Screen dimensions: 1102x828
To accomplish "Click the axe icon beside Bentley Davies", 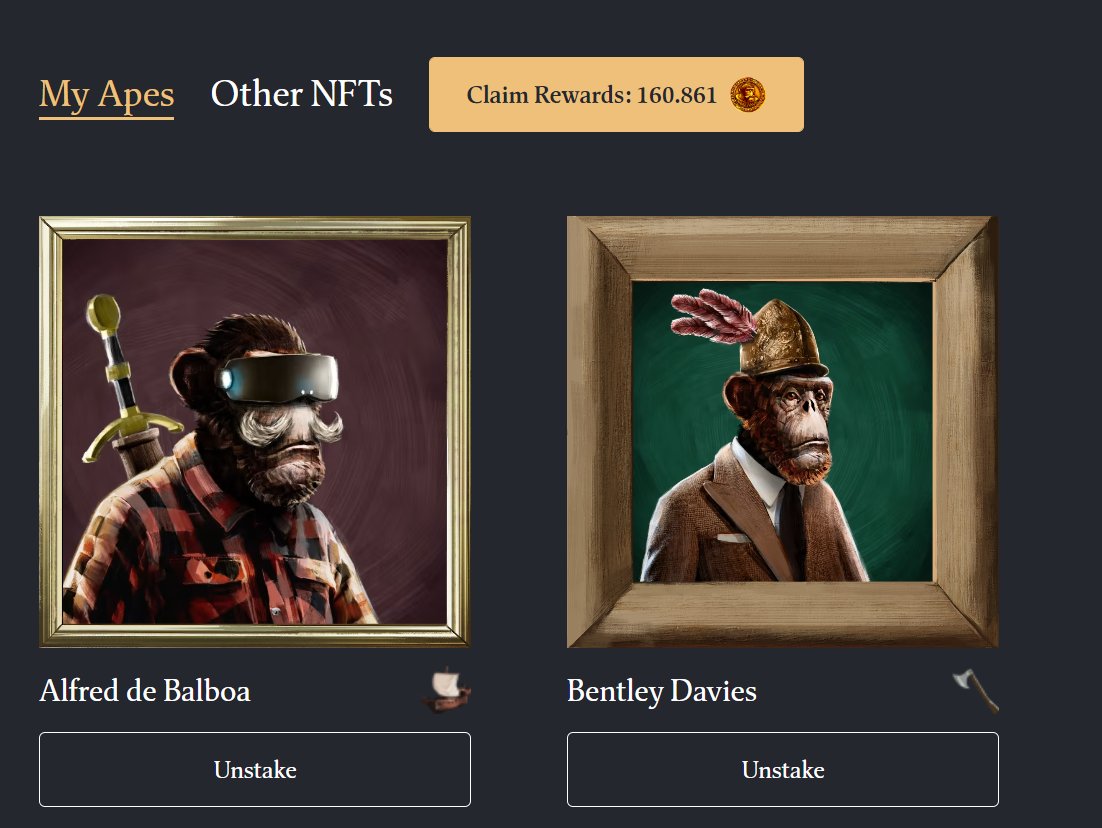I will pyautogui.click(x=975, y=690).
